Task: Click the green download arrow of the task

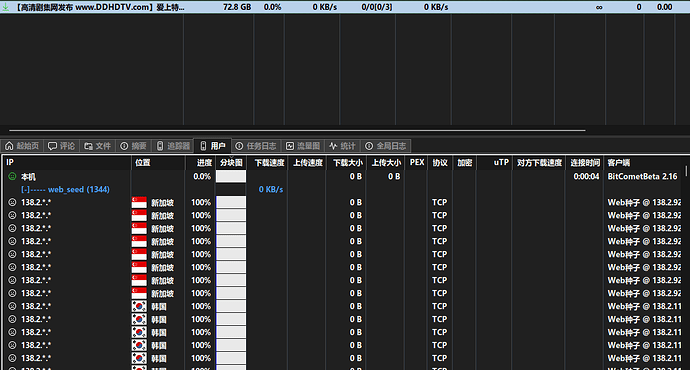Action: tap(5, 7)
